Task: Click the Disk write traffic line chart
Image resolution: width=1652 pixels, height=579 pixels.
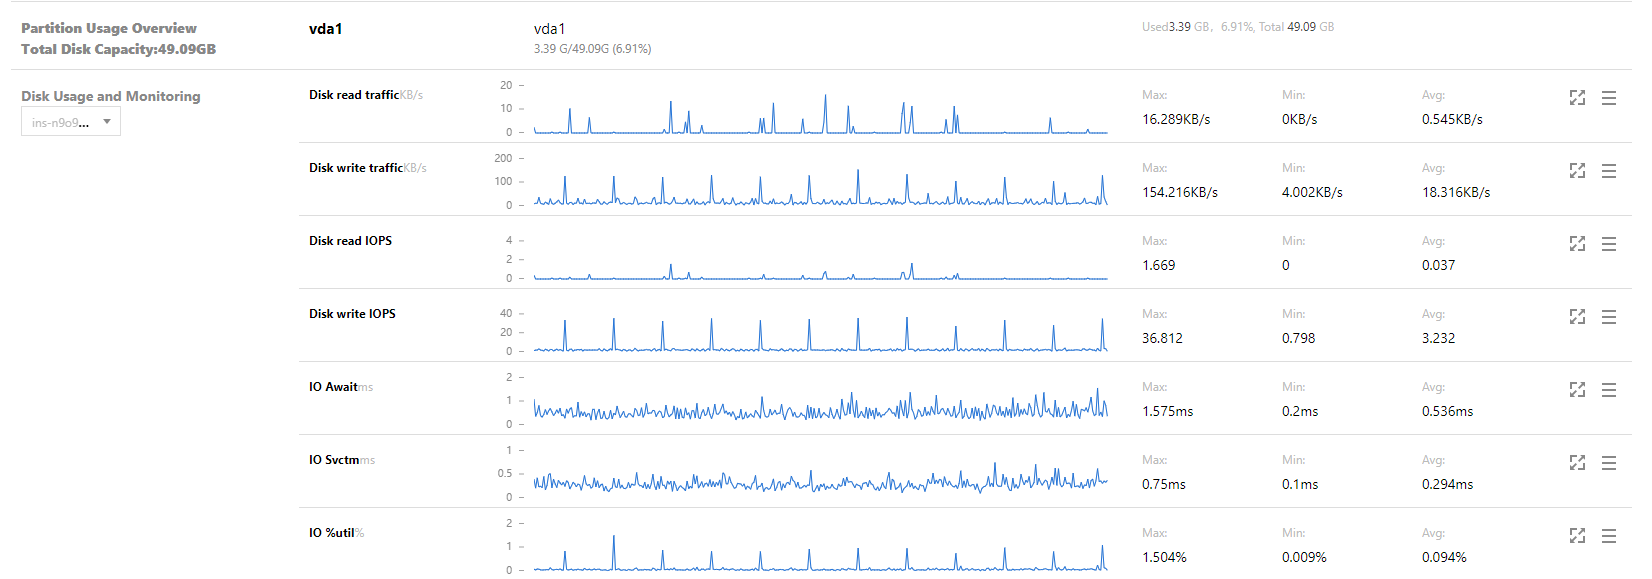Action: (820, 186)
